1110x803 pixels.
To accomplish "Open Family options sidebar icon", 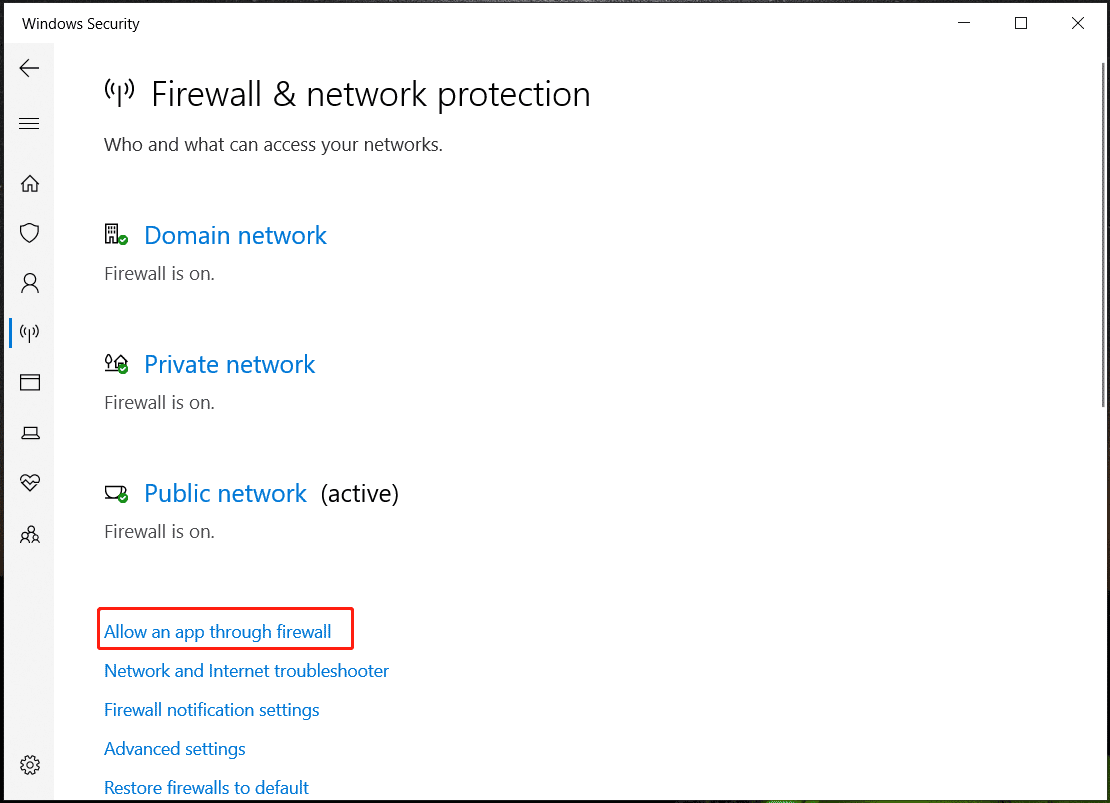I will pos(30,535).
